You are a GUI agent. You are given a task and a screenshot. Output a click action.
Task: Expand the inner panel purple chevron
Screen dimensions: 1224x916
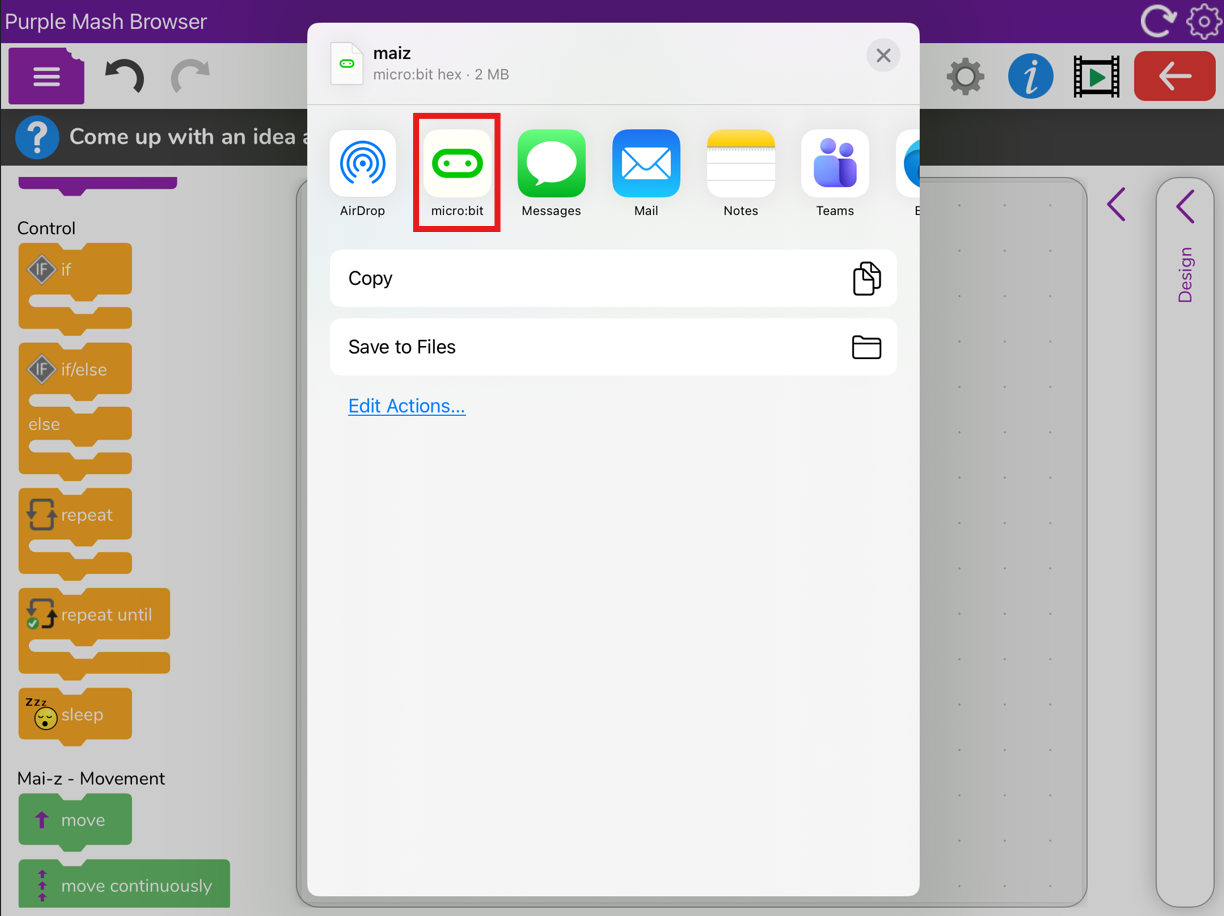point(1117,205)
